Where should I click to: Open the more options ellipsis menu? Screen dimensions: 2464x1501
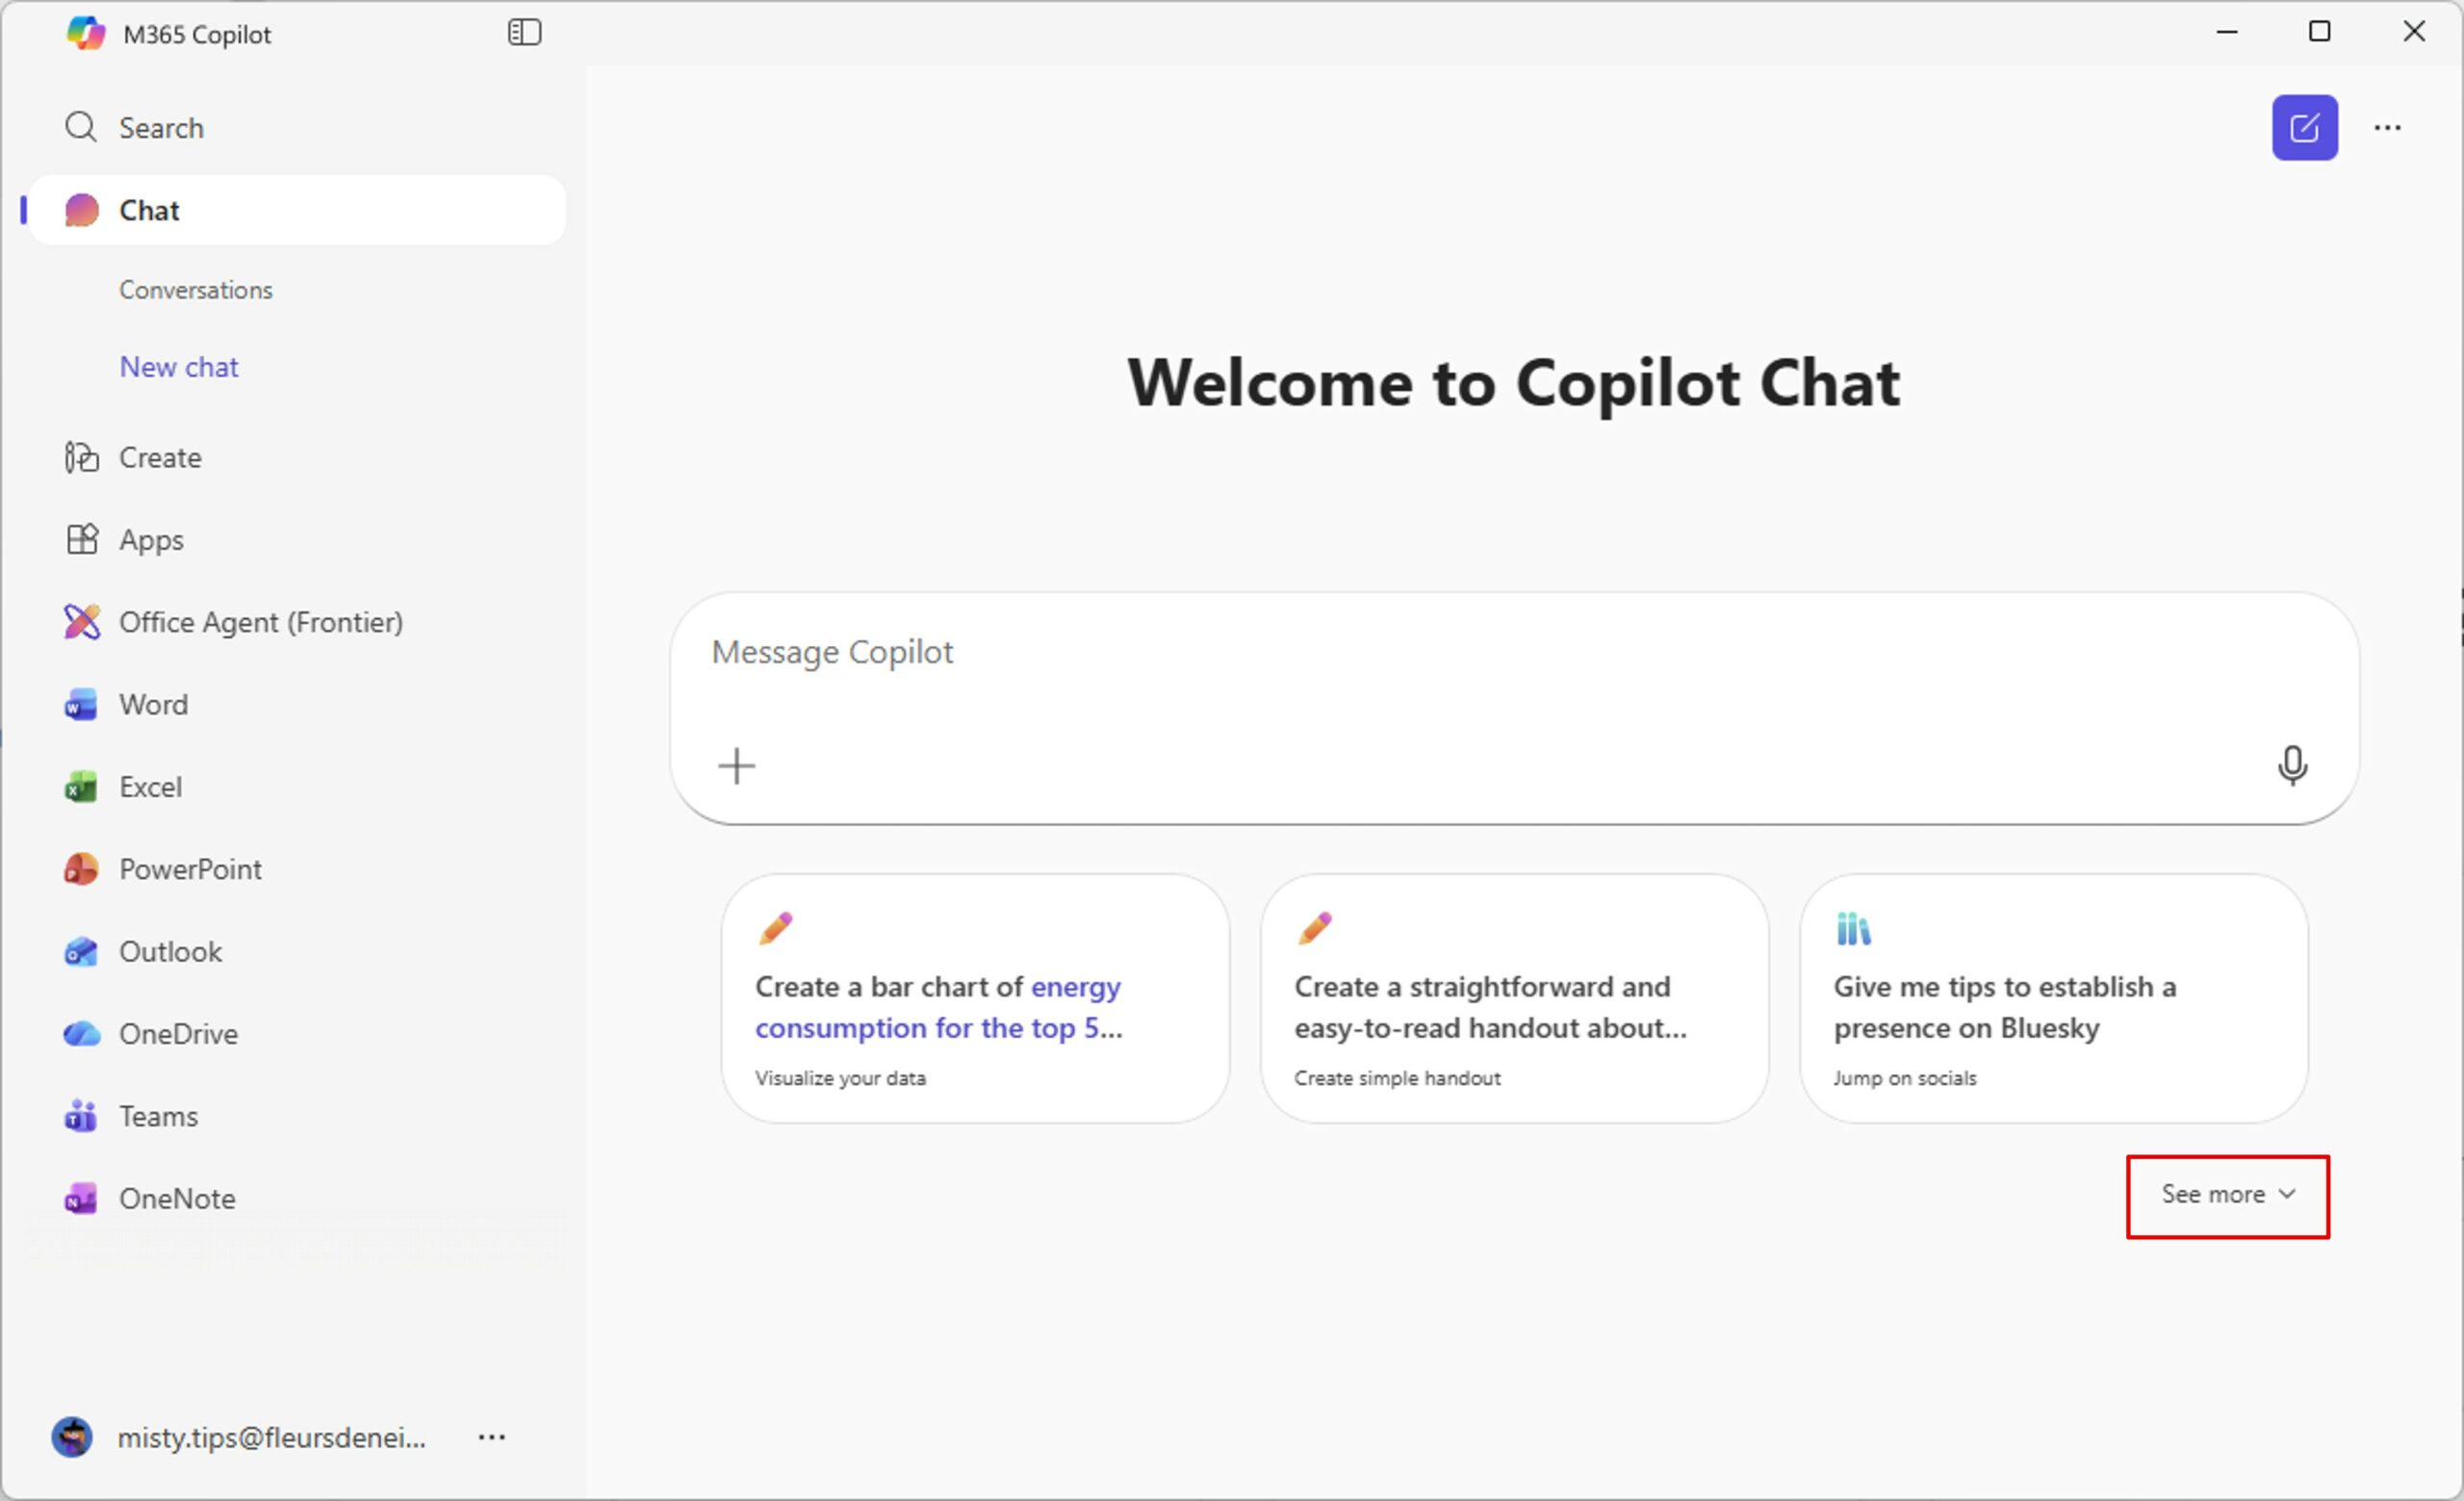tap(2388, 127)
